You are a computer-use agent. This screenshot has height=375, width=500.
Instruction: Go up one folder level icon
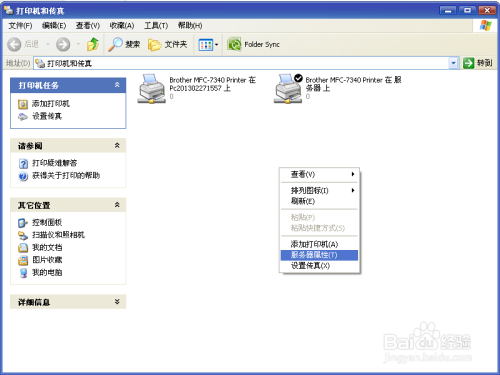(x=93, y=44)
